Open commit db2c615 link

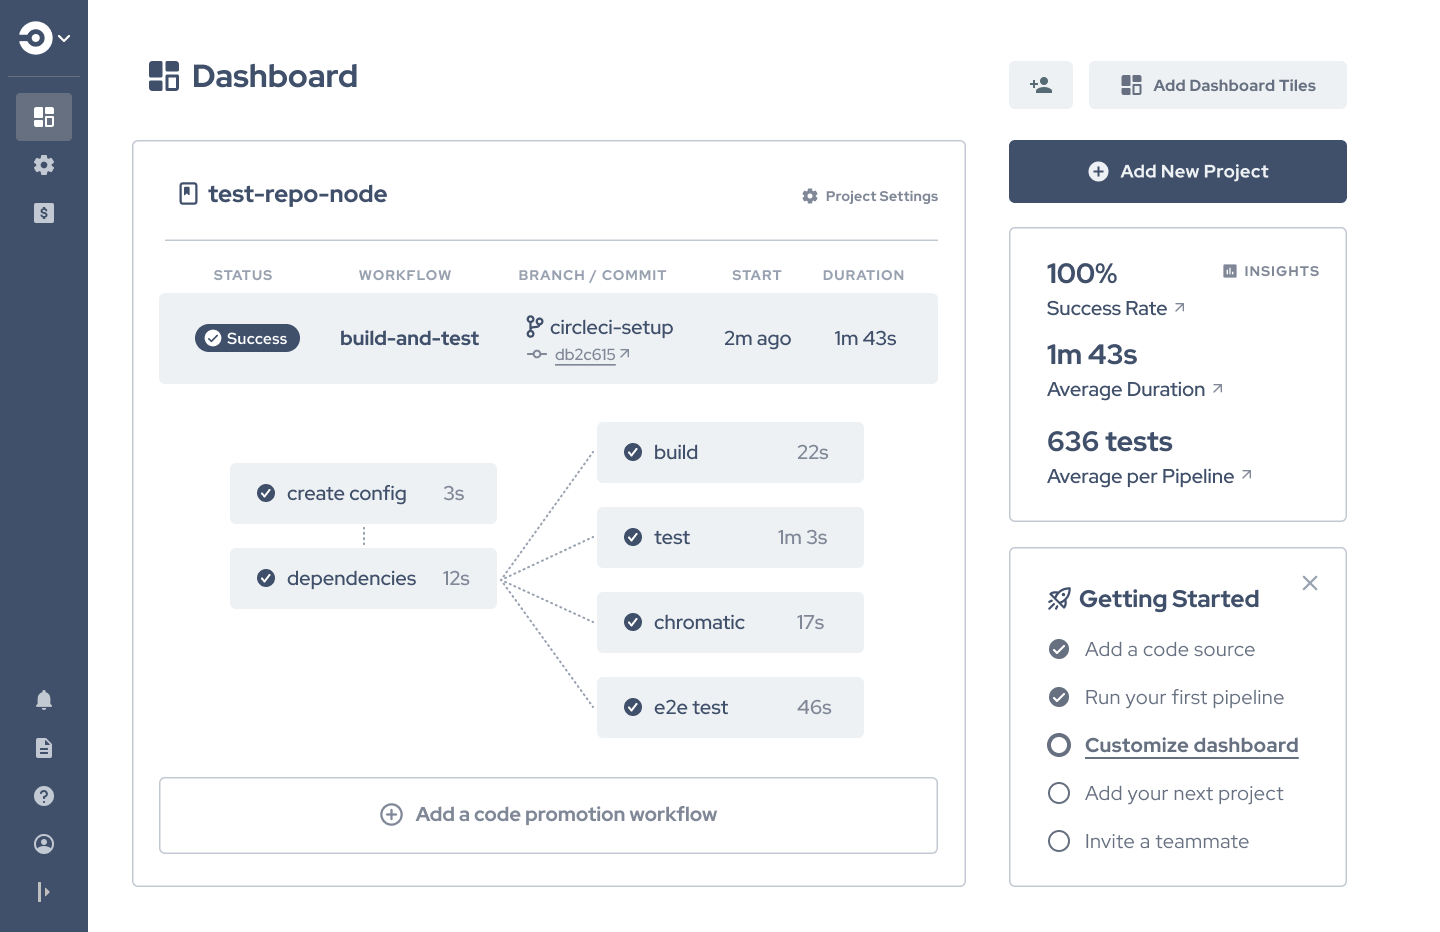click(586, 354)
